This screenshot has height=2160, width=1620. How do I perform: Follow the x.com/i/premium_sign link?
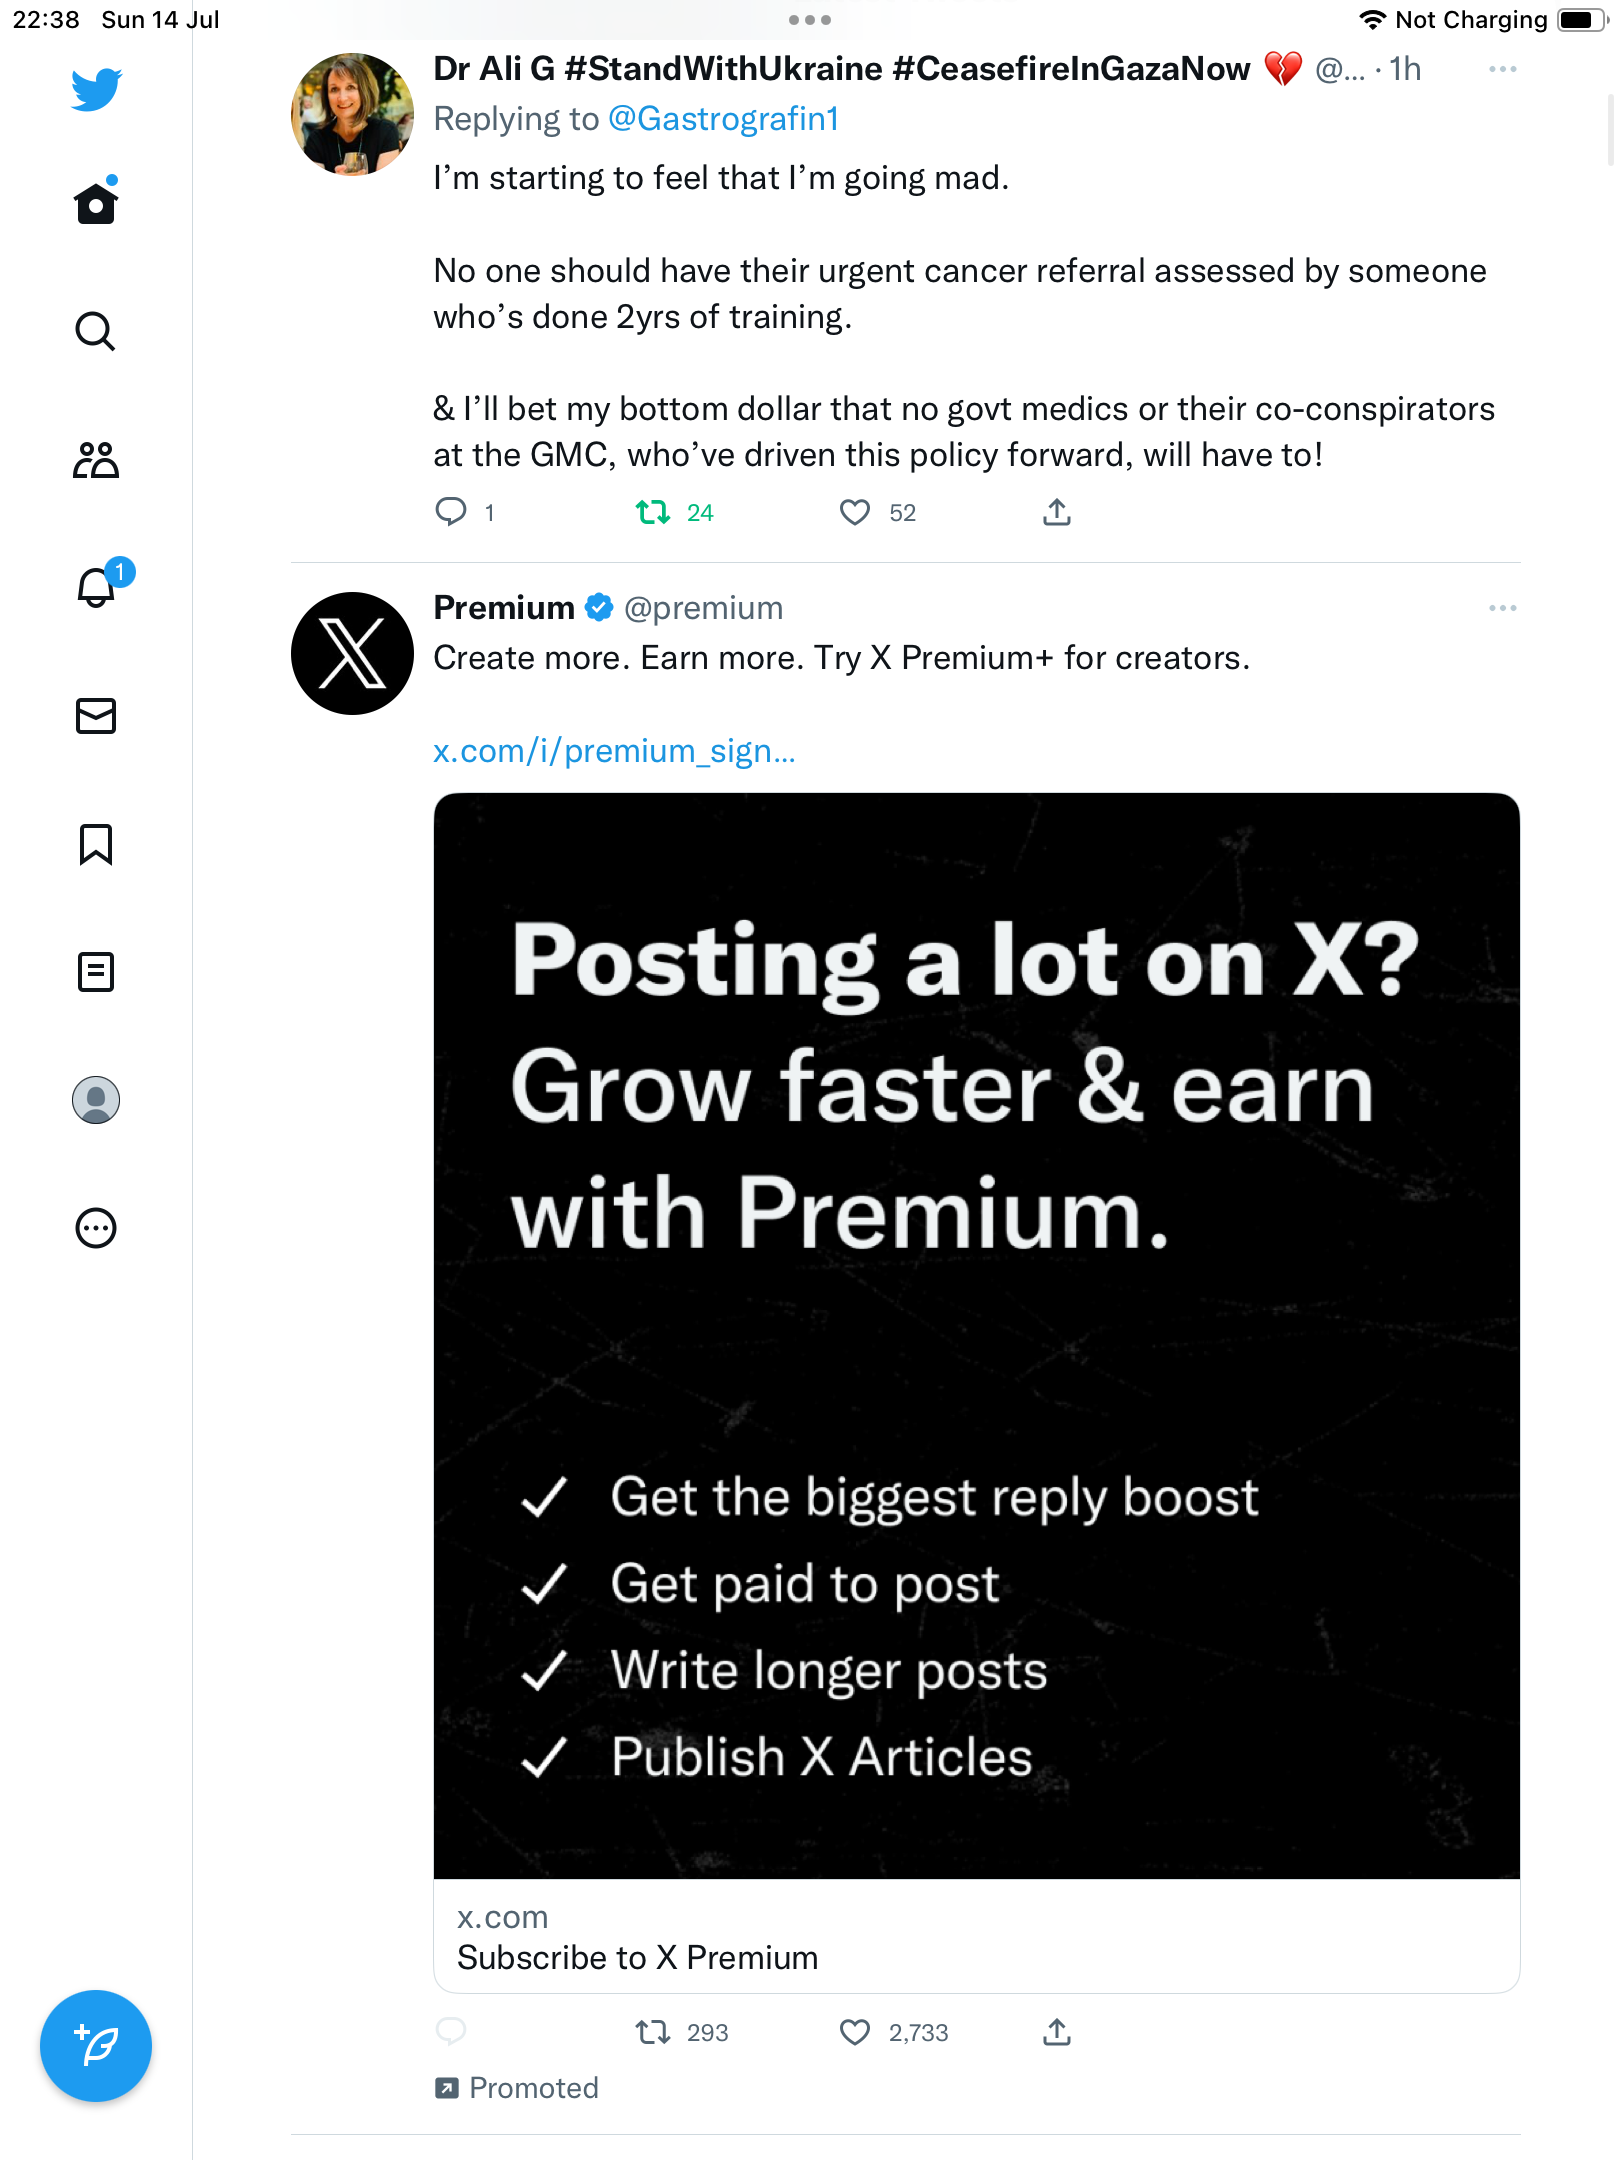tap(614, 751)
